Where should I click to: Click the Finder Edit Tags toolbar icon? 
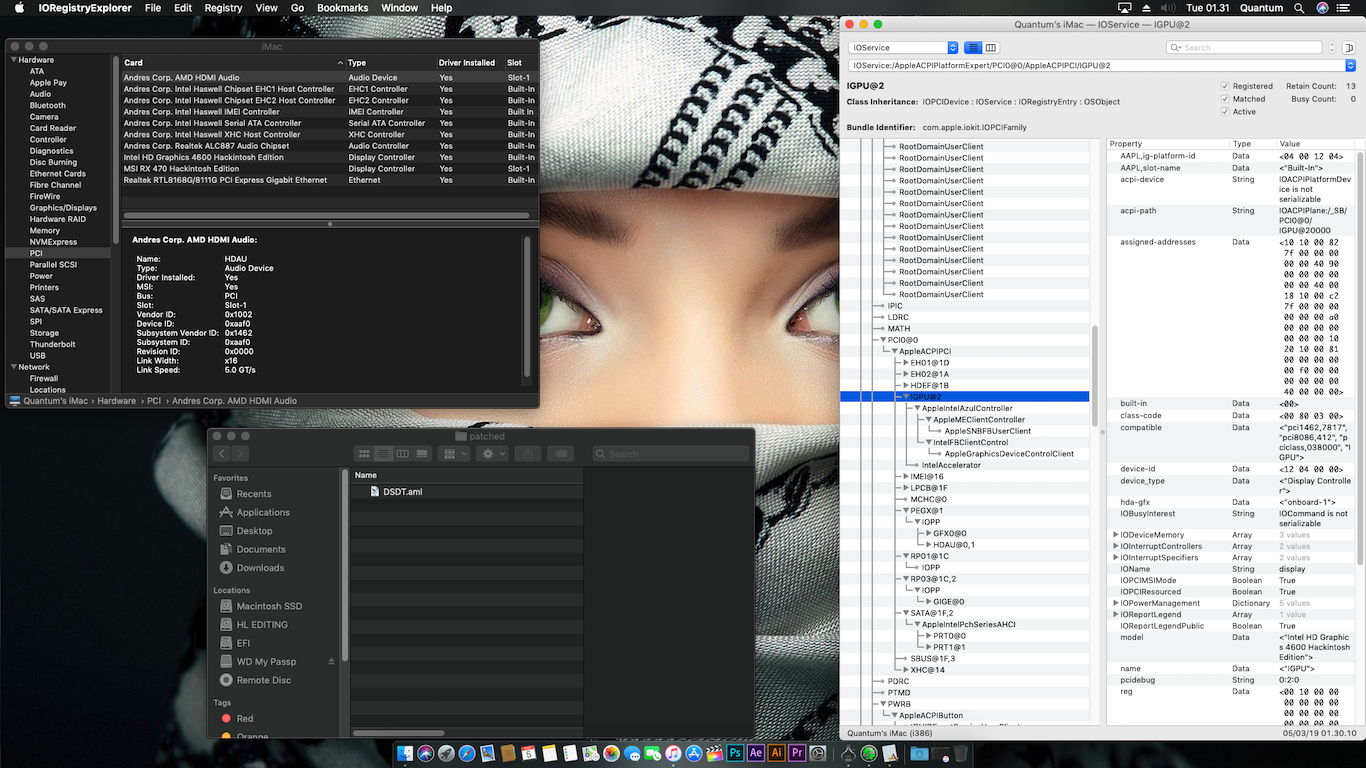click(x=561, y=454)
